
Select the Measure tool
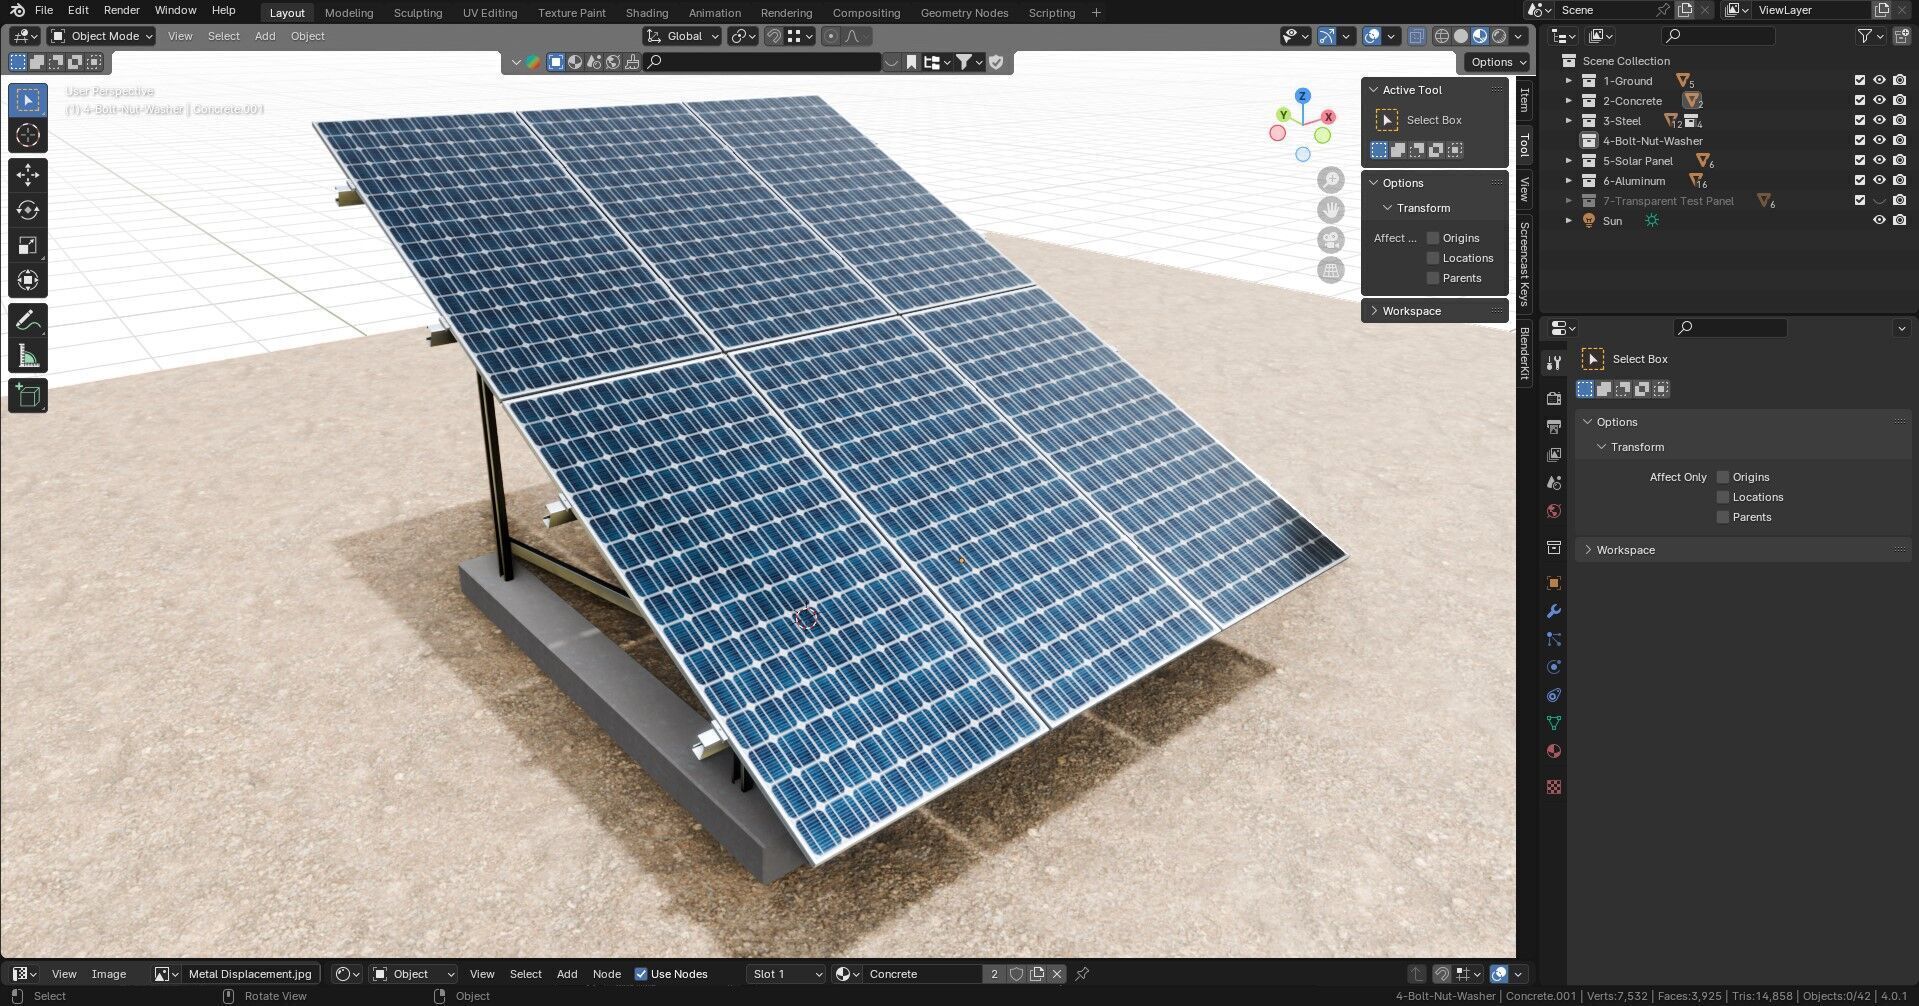(x=28, y=356)
